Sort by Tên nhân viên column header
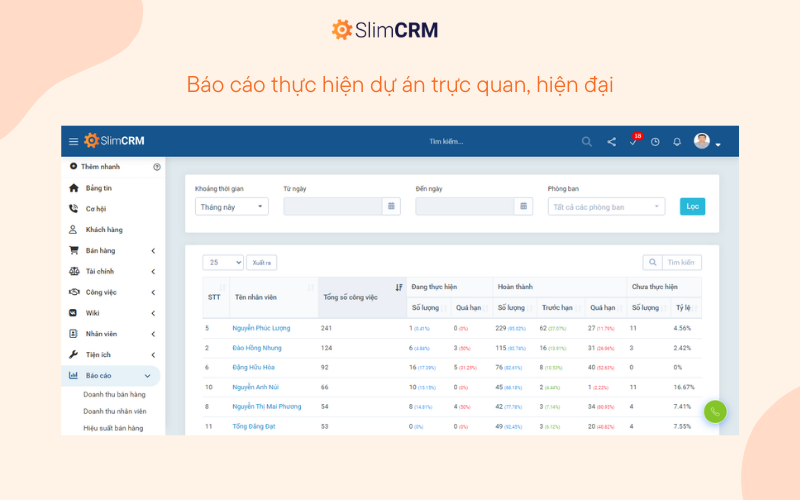This screenshot has height=500, width=800. click(x=274, y=297)
